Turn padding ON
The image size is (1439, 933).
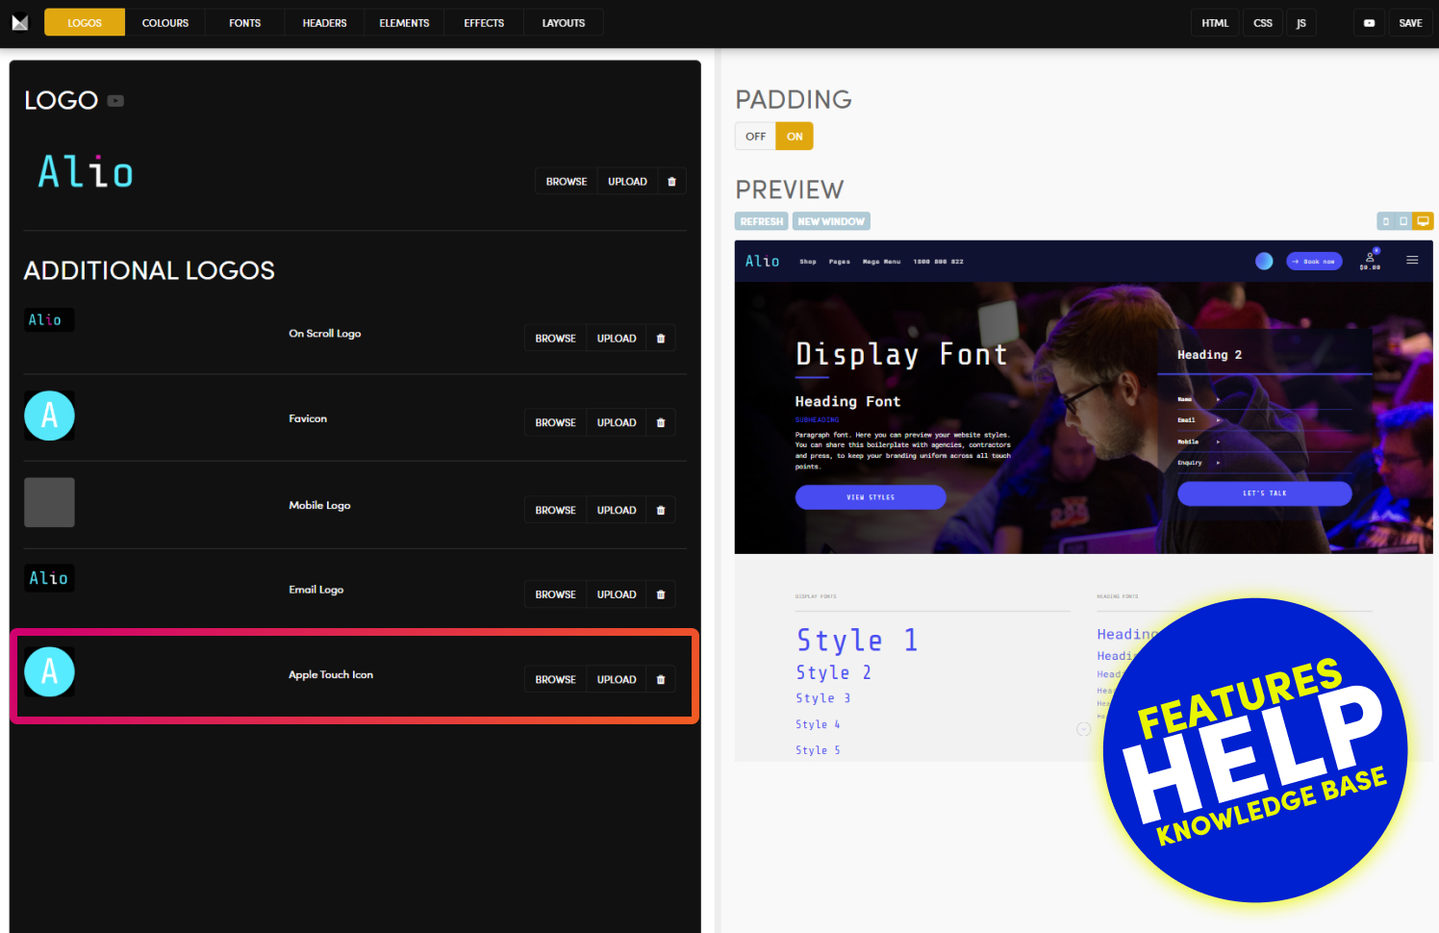(794, 136)
